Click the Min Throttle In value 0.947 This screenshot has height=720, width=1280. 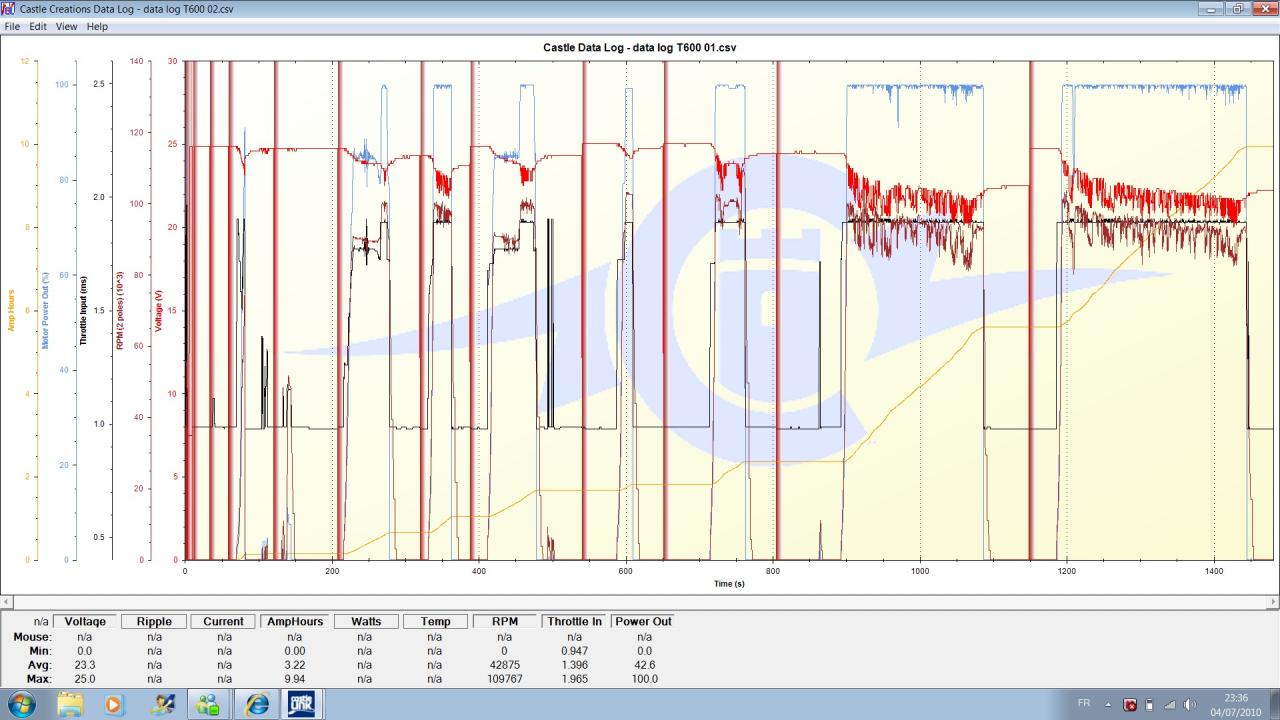[575, 651]
